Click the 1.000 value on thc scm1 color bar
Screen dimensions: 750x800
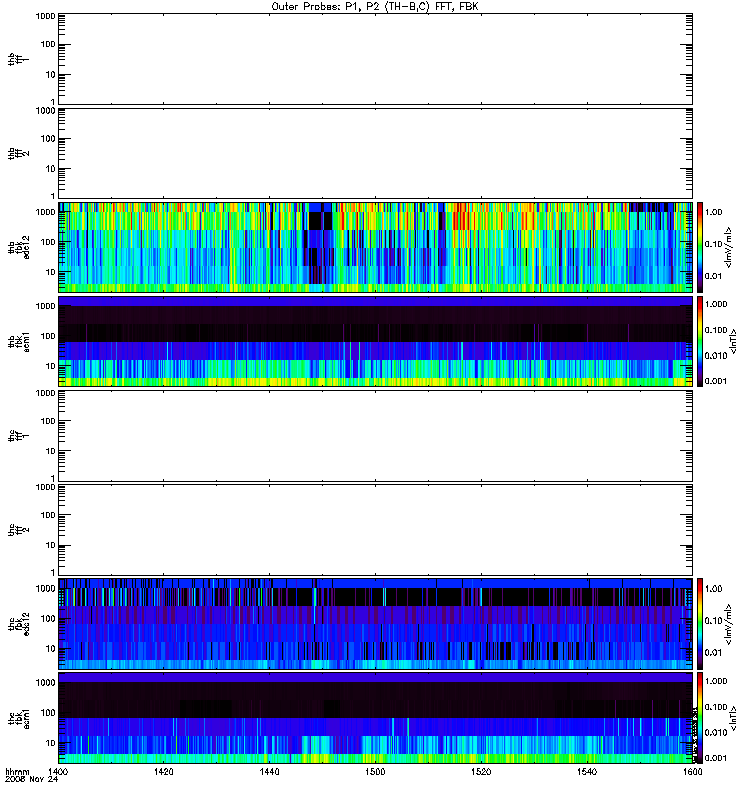tap(716, 681)
